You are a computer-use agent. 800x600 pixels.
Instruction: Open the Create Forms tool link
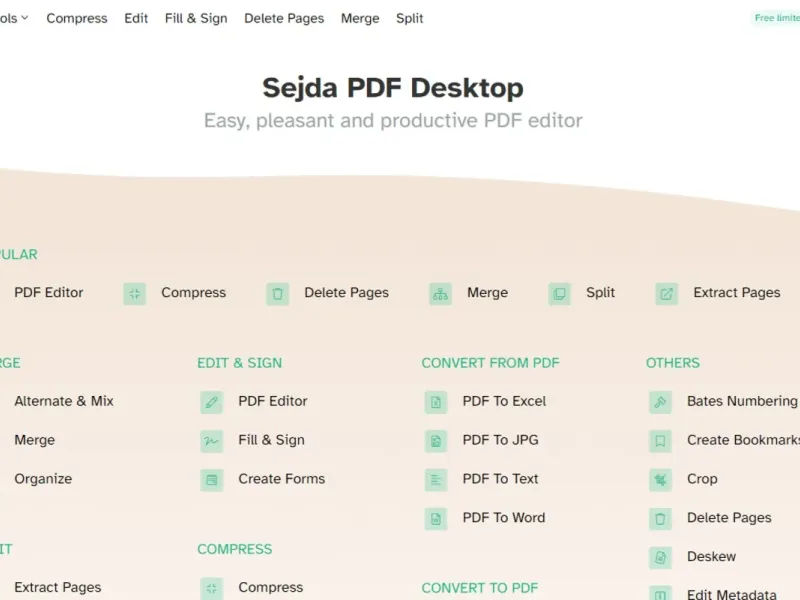281,479
